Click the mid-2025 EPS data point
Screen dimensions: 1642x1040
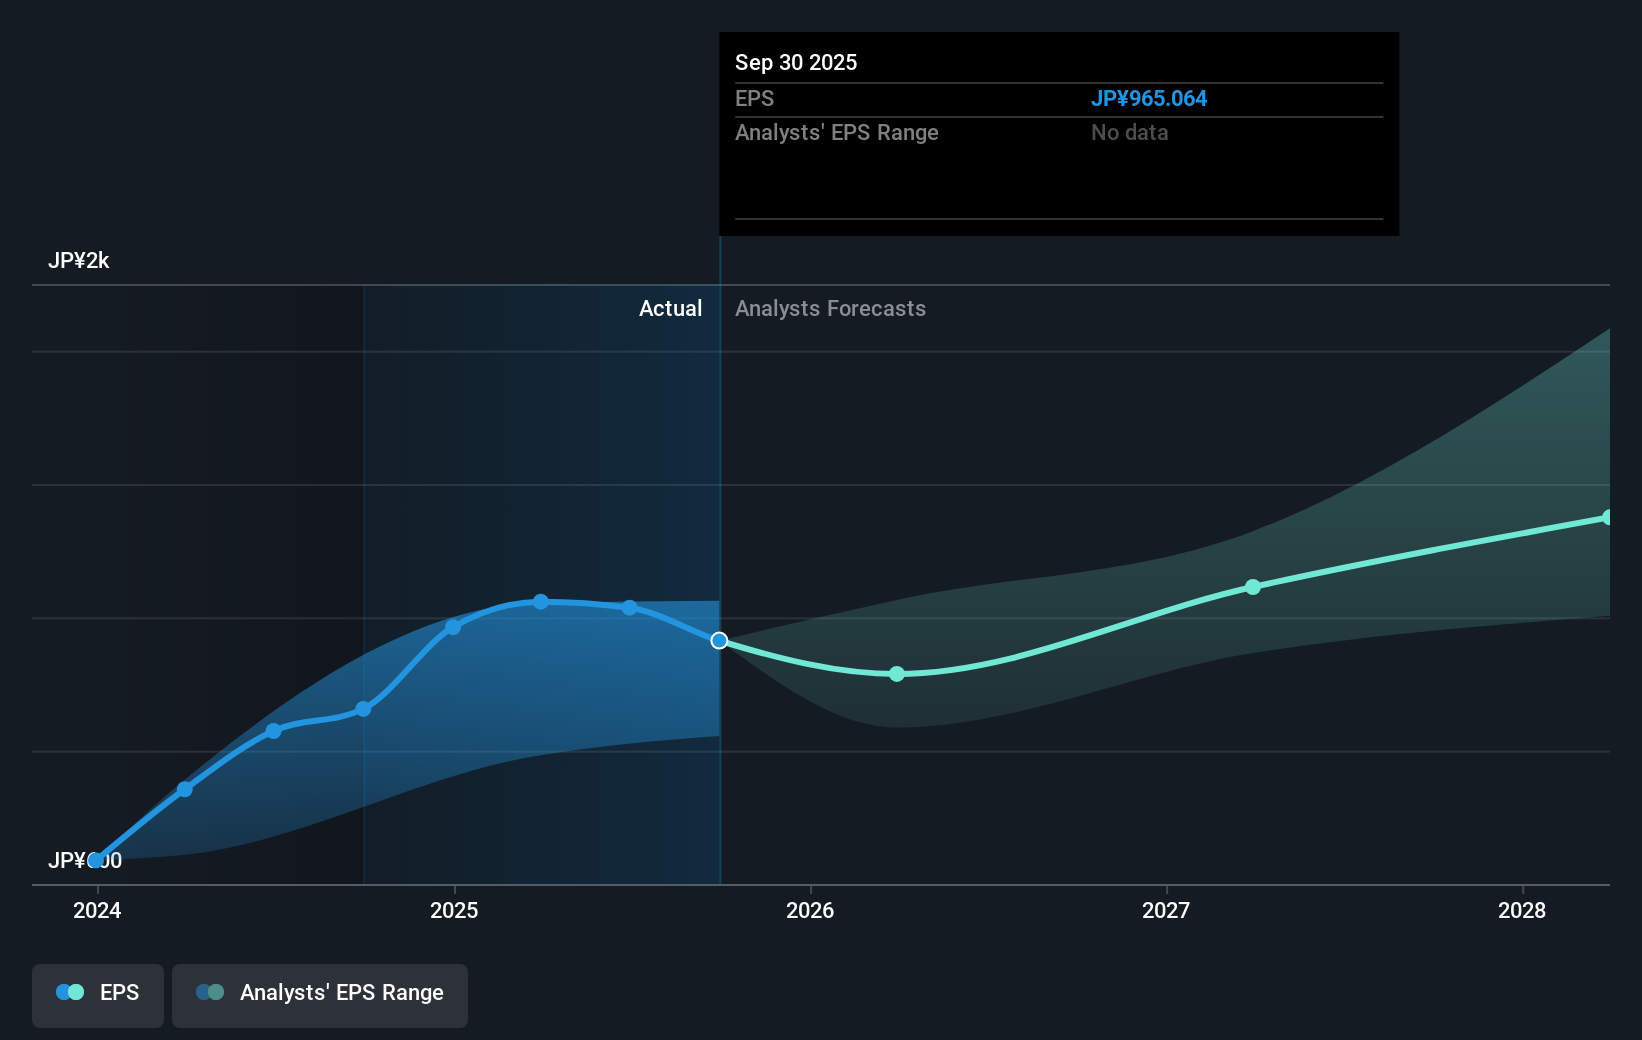click(629, 608)
